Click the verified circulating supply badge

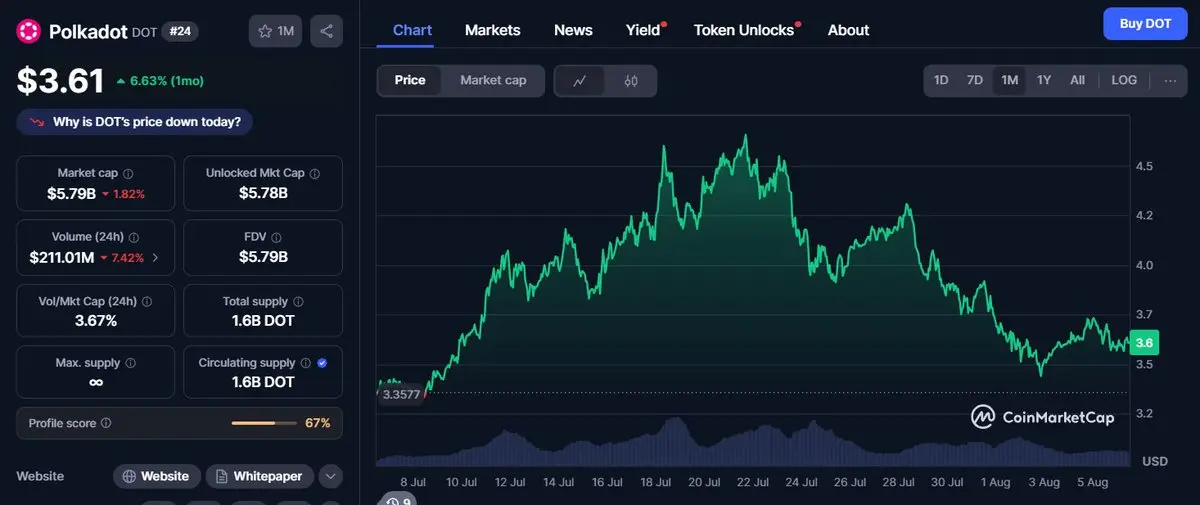click(x=322, y=363)
